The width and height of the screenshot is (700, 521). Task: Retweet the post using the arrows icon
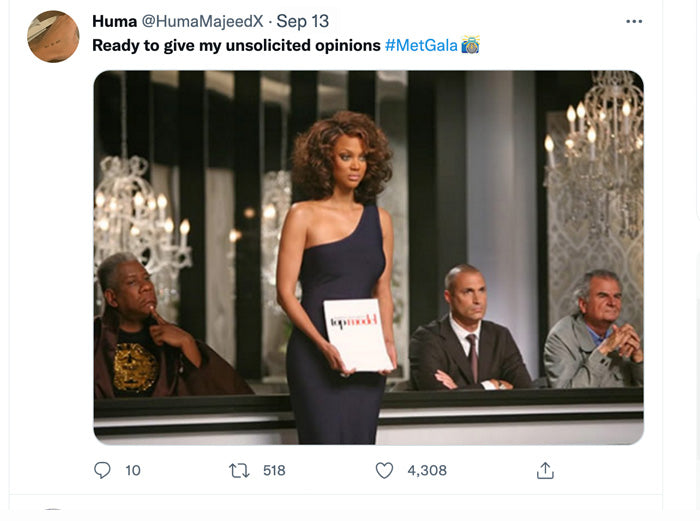coord(239,470)
